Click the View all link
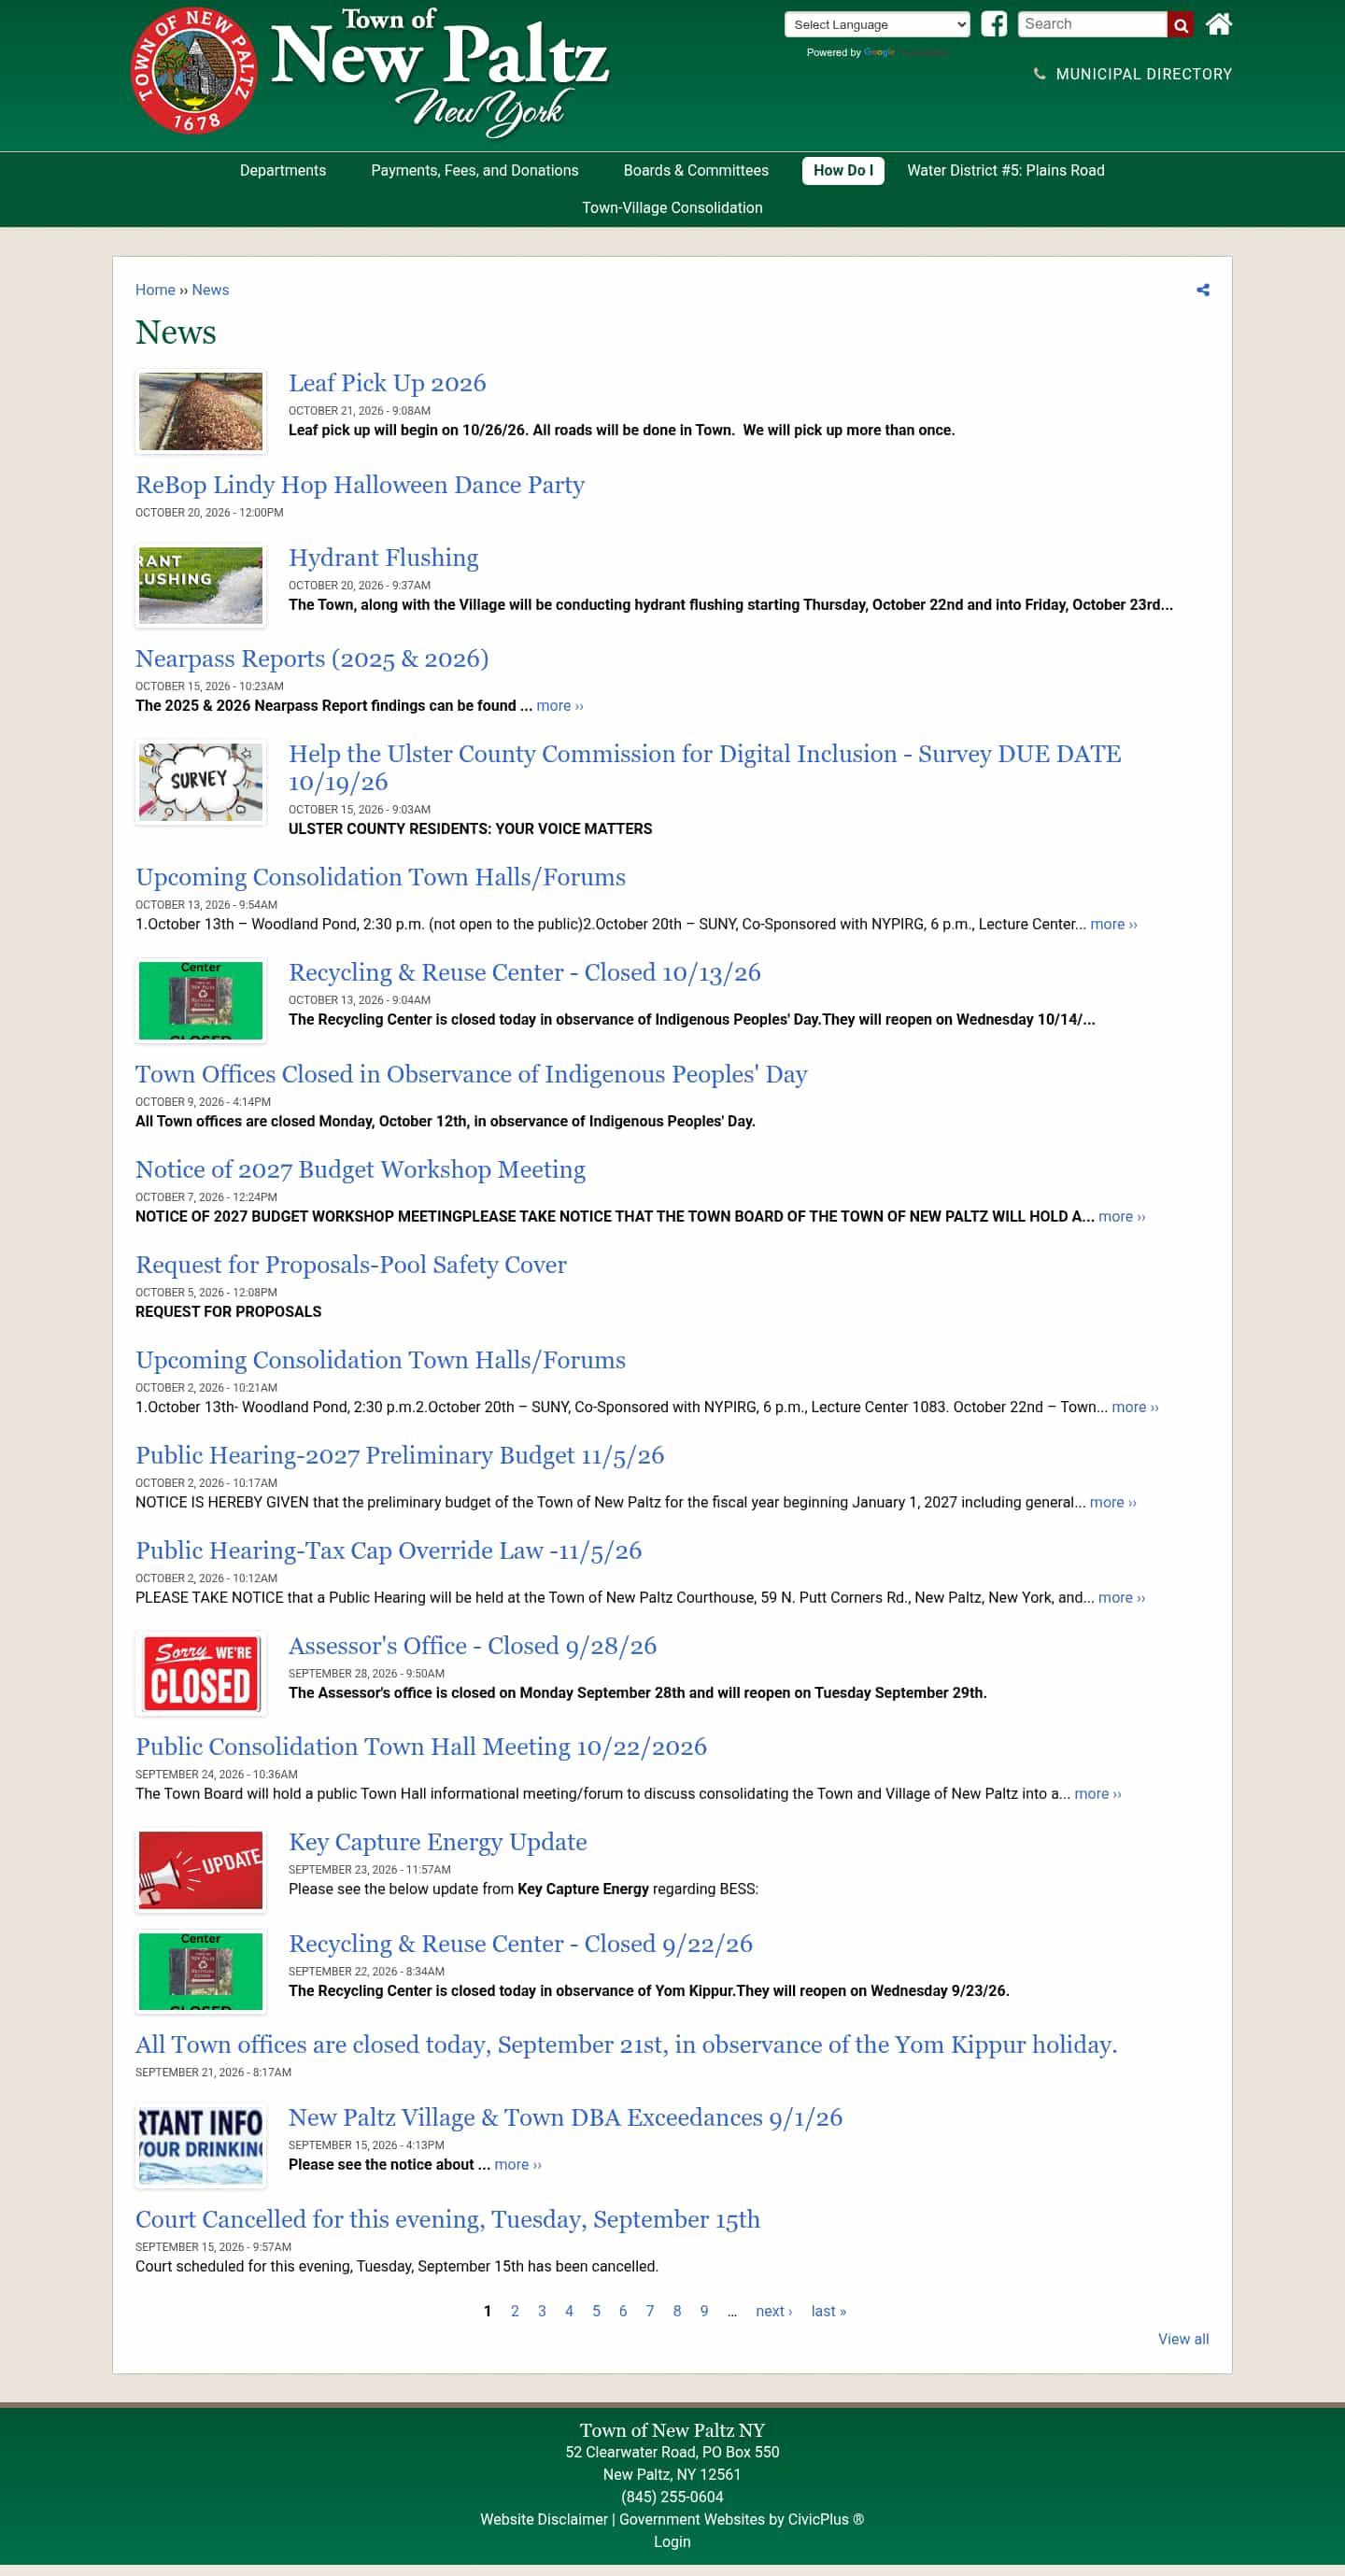This screenshot has width=1345, height=2576. (x=1183, y=2339)
